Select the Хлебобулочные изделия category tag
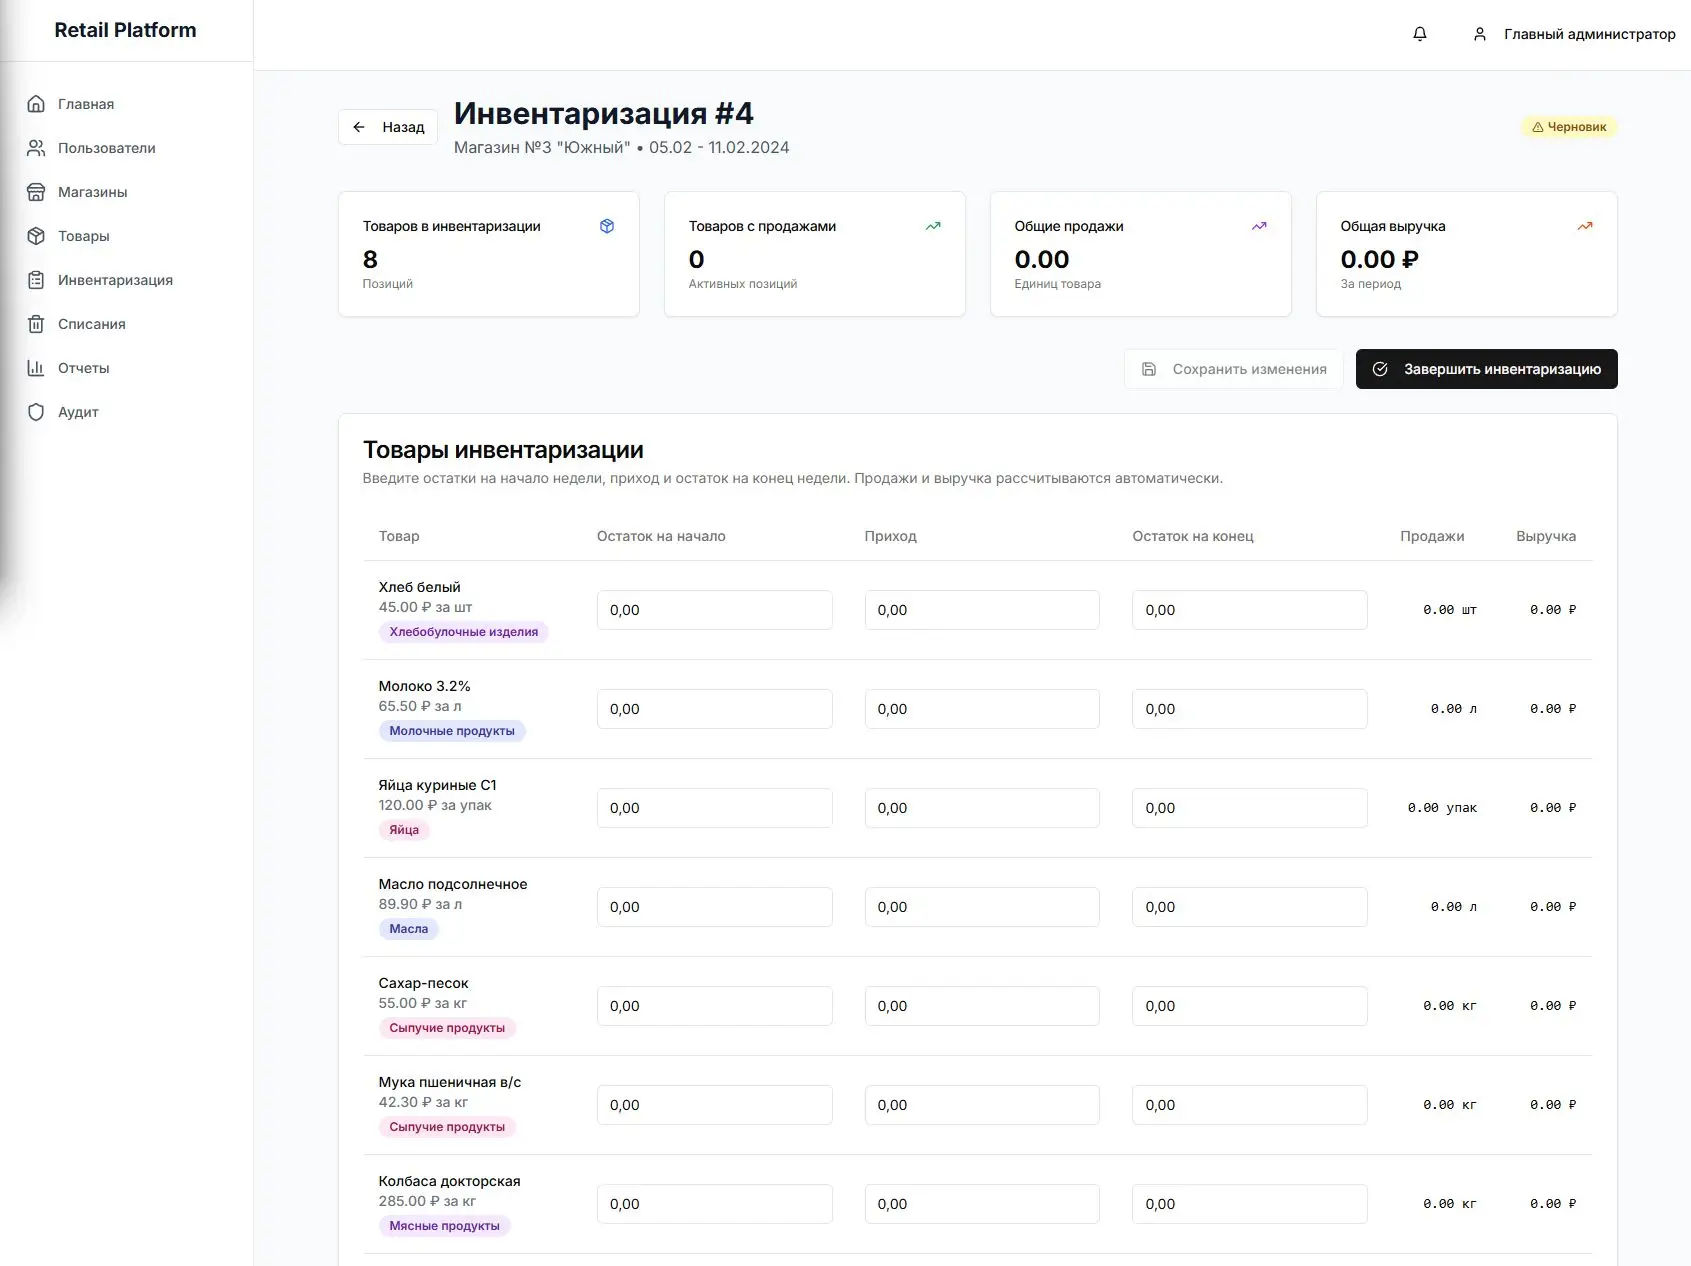Screen dimensions: 1691x1266 click(x=463, y=631)
